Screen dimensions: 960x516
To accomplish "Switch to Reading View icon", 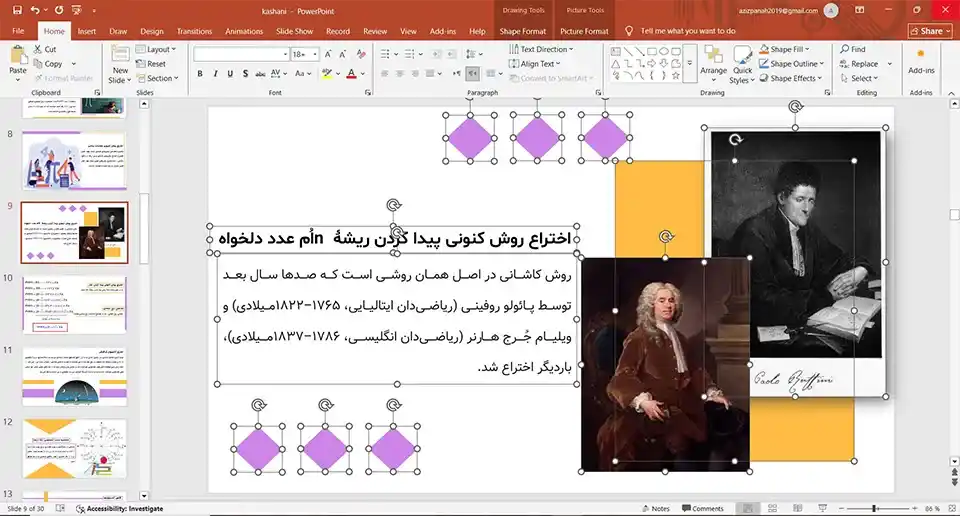I will coord(797,508).
